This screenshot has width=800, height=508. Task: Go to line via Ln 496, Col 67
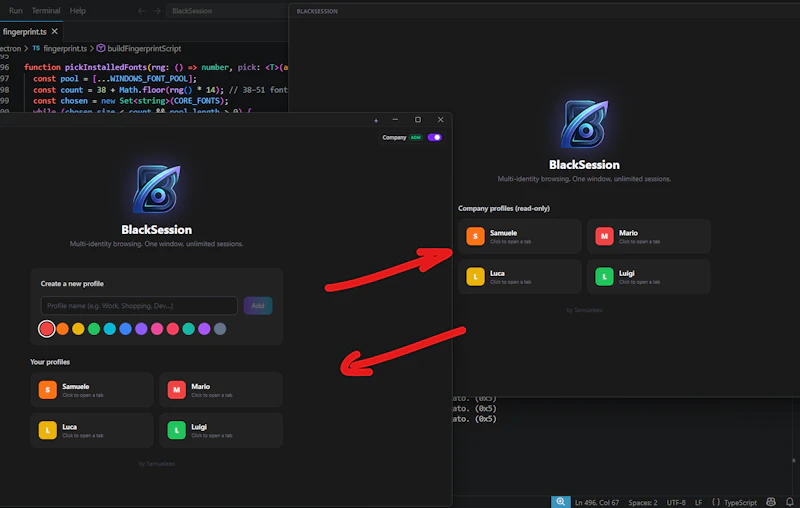pos(597,502)
